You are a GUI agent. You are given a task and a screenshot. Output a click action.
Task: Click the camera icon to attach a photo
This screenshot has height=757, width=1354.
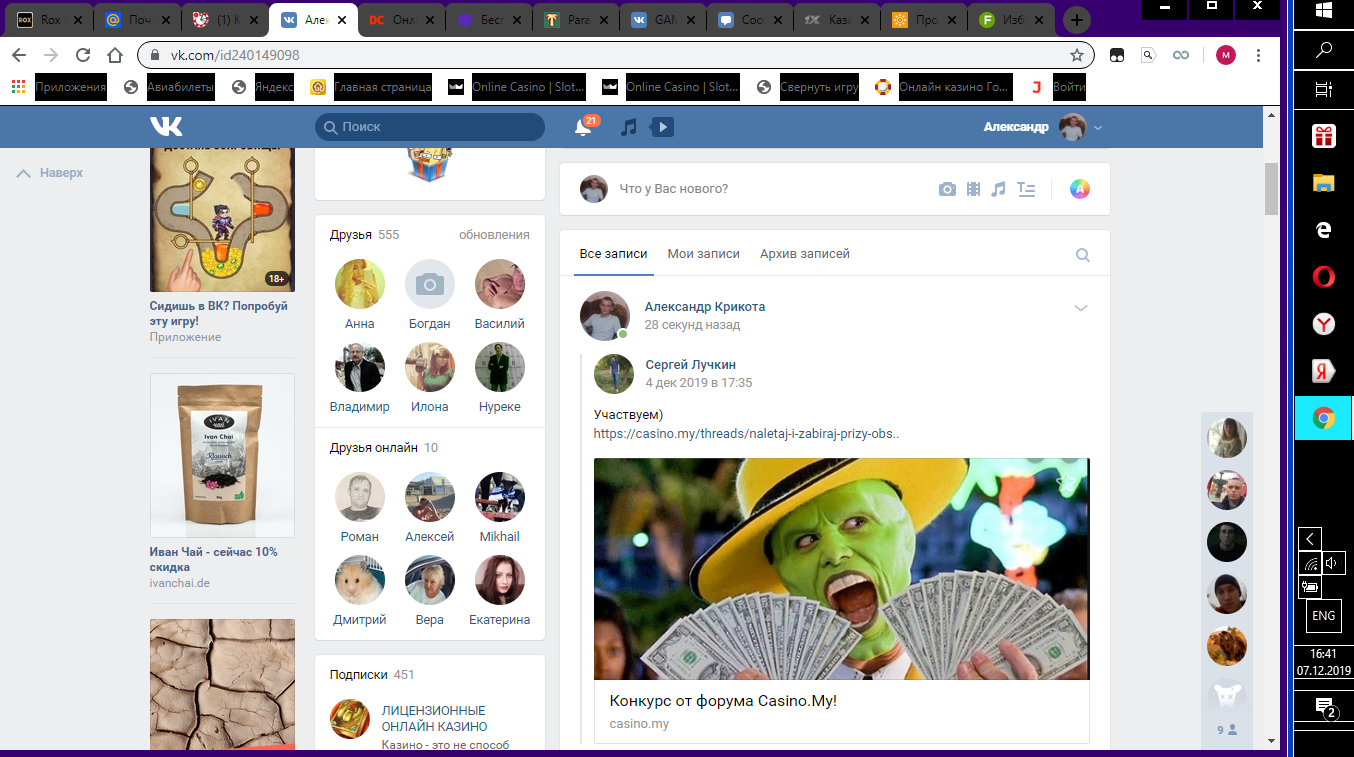(946, 188)
